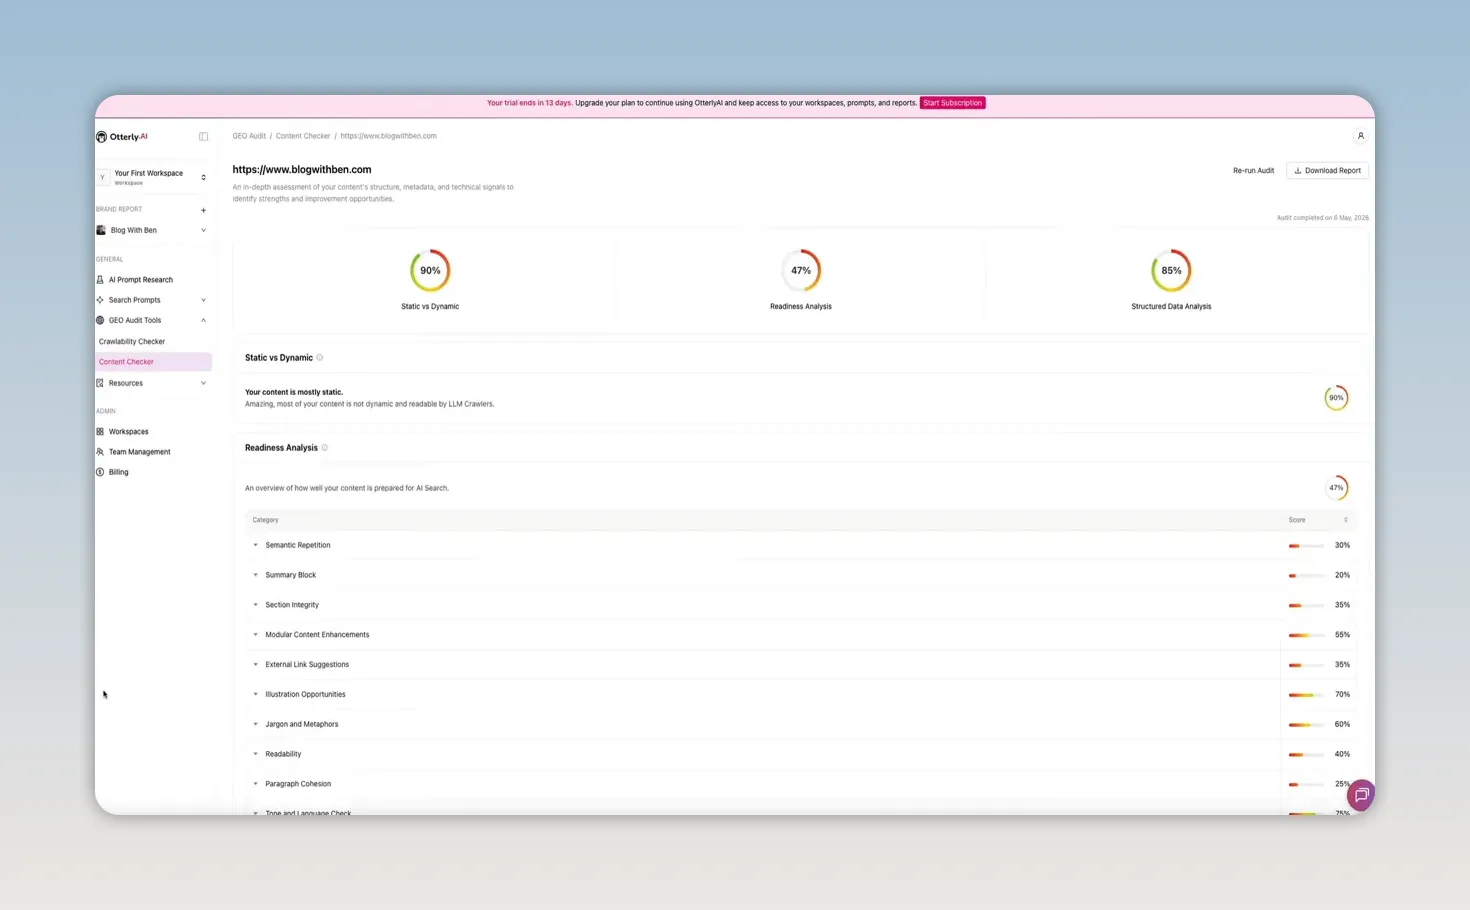The height and width of the screenshot is (910, 1470).
Task: Click the Static vs Dynamic info icon
Action: point(320,358)
